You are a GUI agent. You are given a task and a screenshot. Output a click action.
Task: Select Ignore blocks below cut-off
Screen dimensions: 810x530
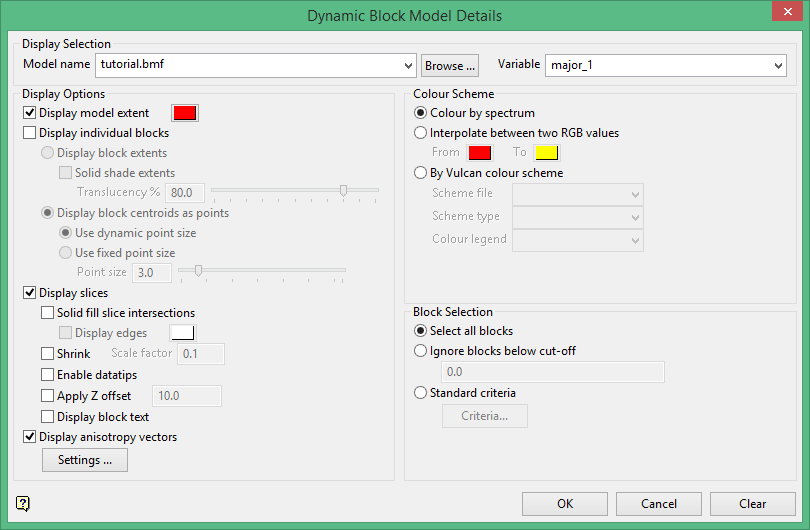[x=421, y=351]
